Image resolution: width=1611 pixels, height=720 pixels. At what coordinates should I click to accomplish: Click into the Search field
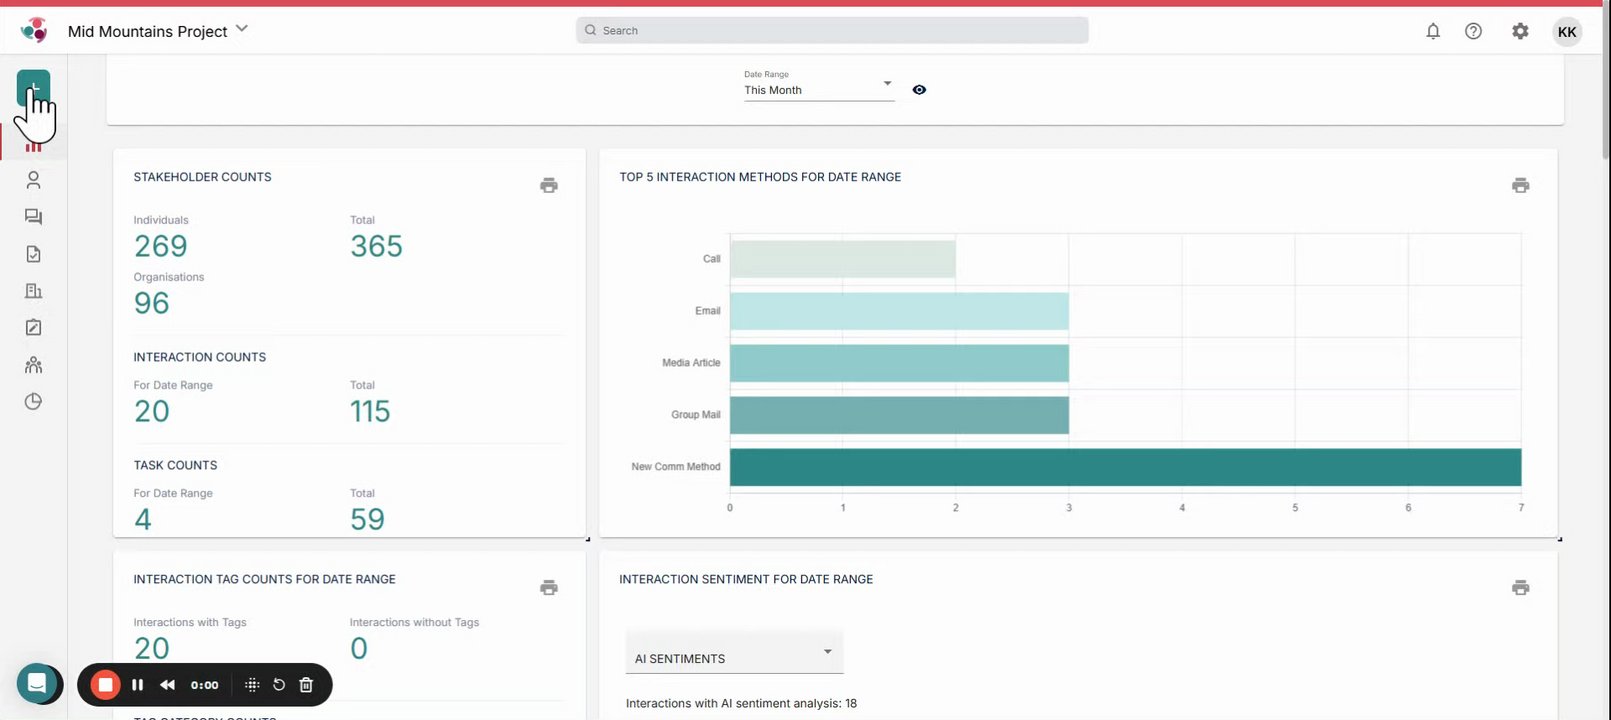(832, 30)
